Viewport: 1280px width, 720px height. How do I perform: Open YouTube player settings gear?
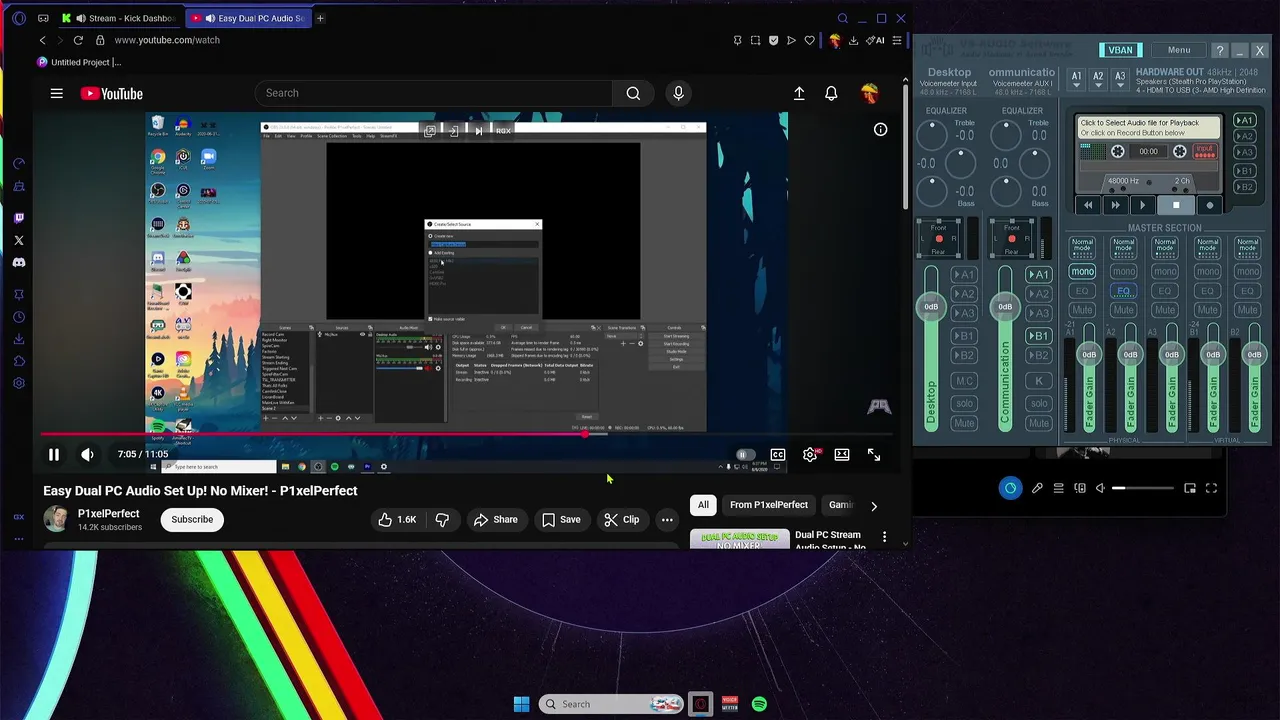[x=810, y=455]
